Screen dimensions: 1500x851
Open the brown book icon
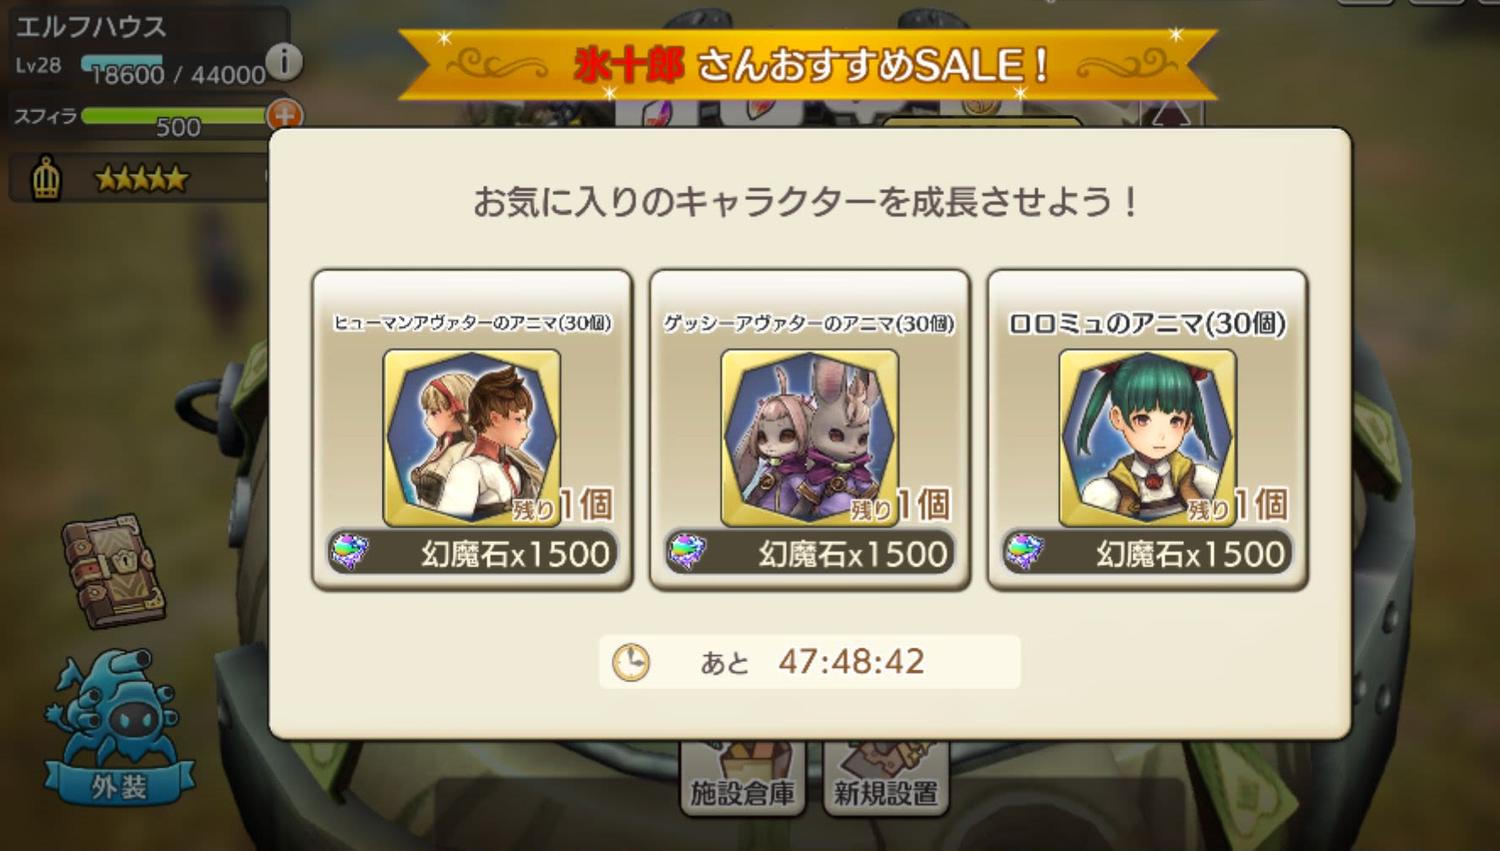coord(114,571)
